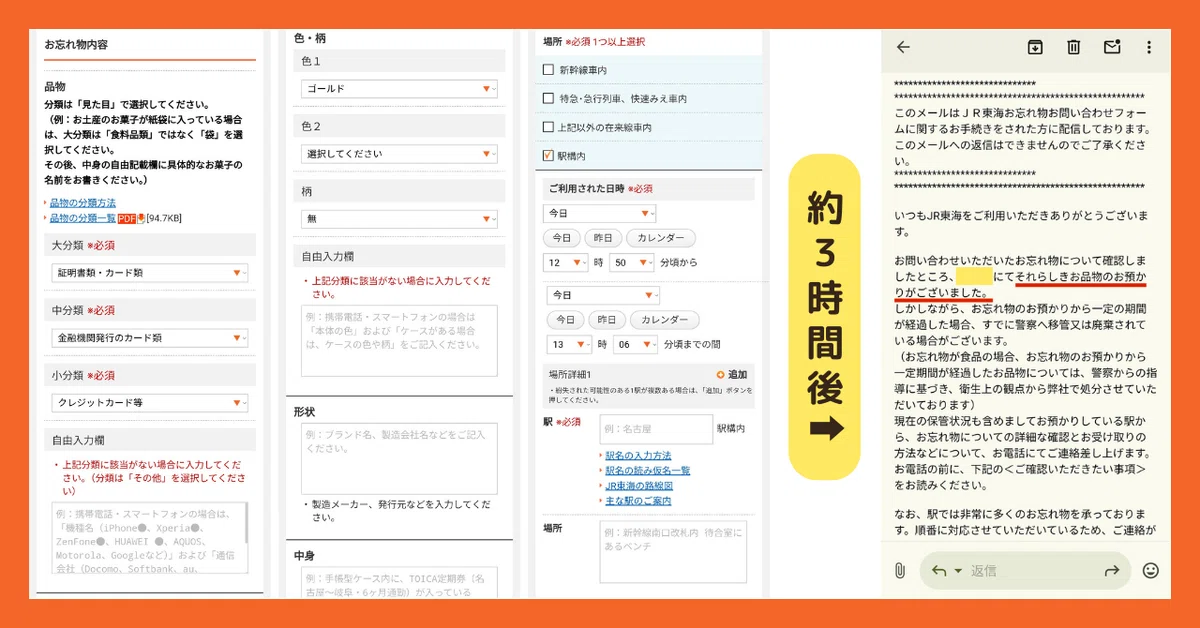Open the 色2 dropdown showing 選択してください
The height and width of the screenshot is (628, 1200).
coord(399,153)
